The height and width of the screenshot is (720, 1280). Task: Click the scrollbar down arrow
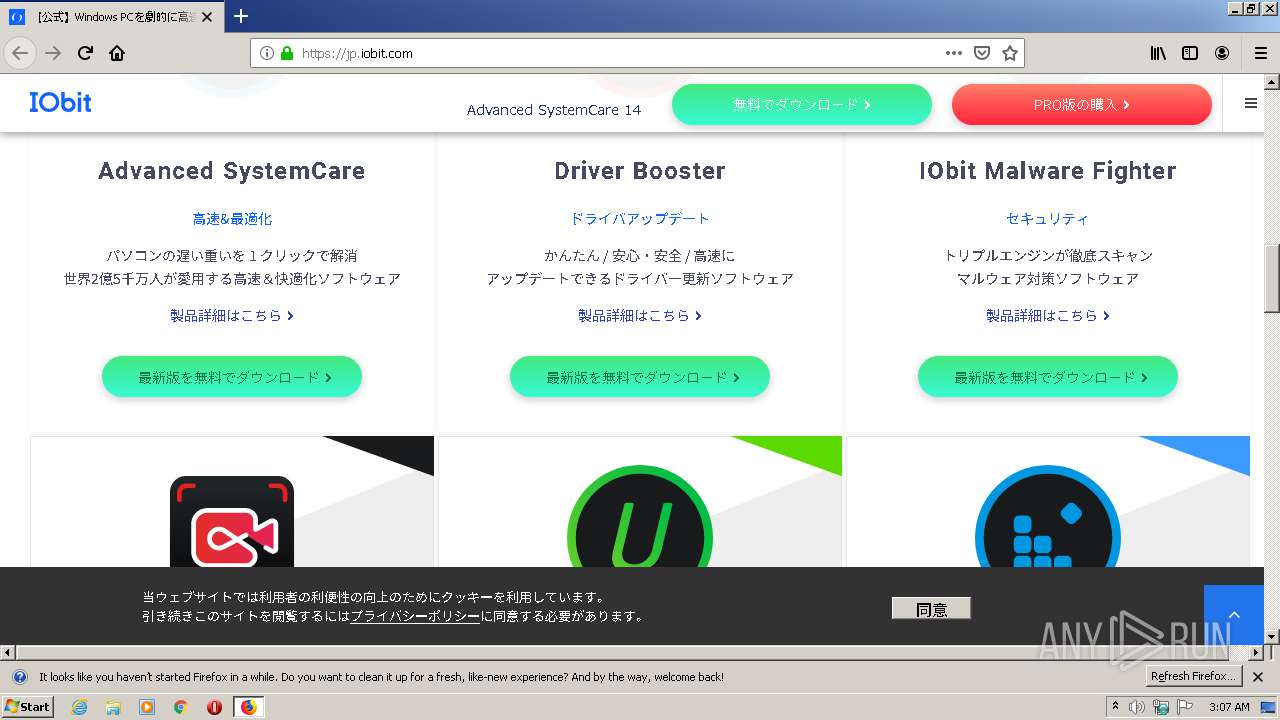tap(1272, 636)
